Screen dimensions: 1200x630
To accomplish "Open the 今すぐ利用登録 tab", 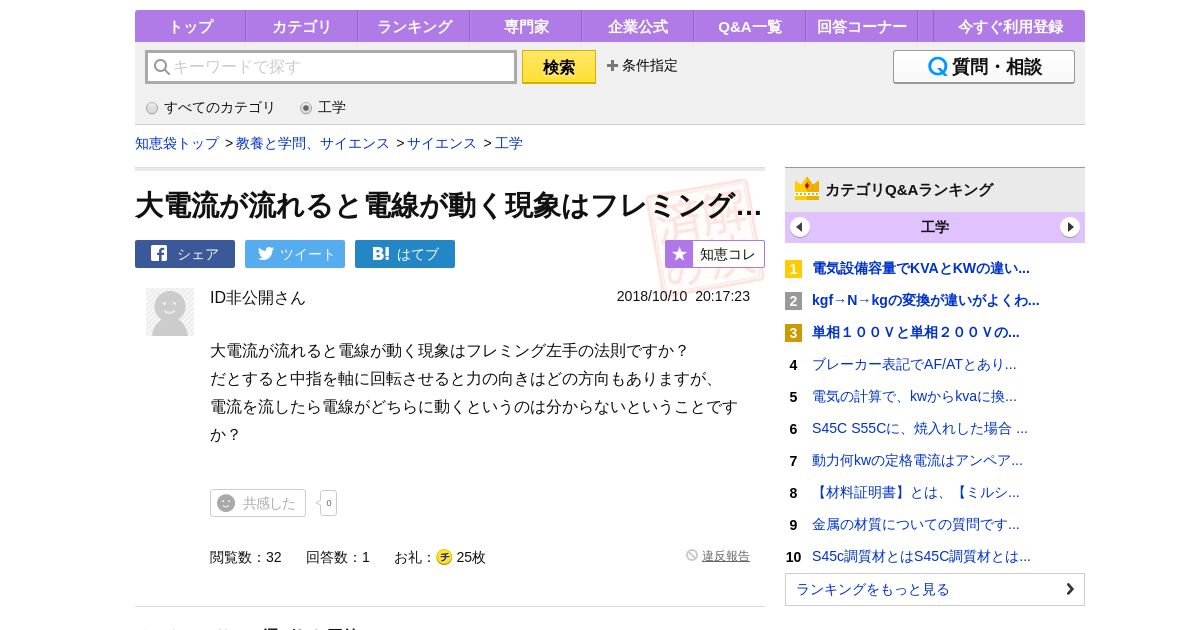I will pos(1010,26).
